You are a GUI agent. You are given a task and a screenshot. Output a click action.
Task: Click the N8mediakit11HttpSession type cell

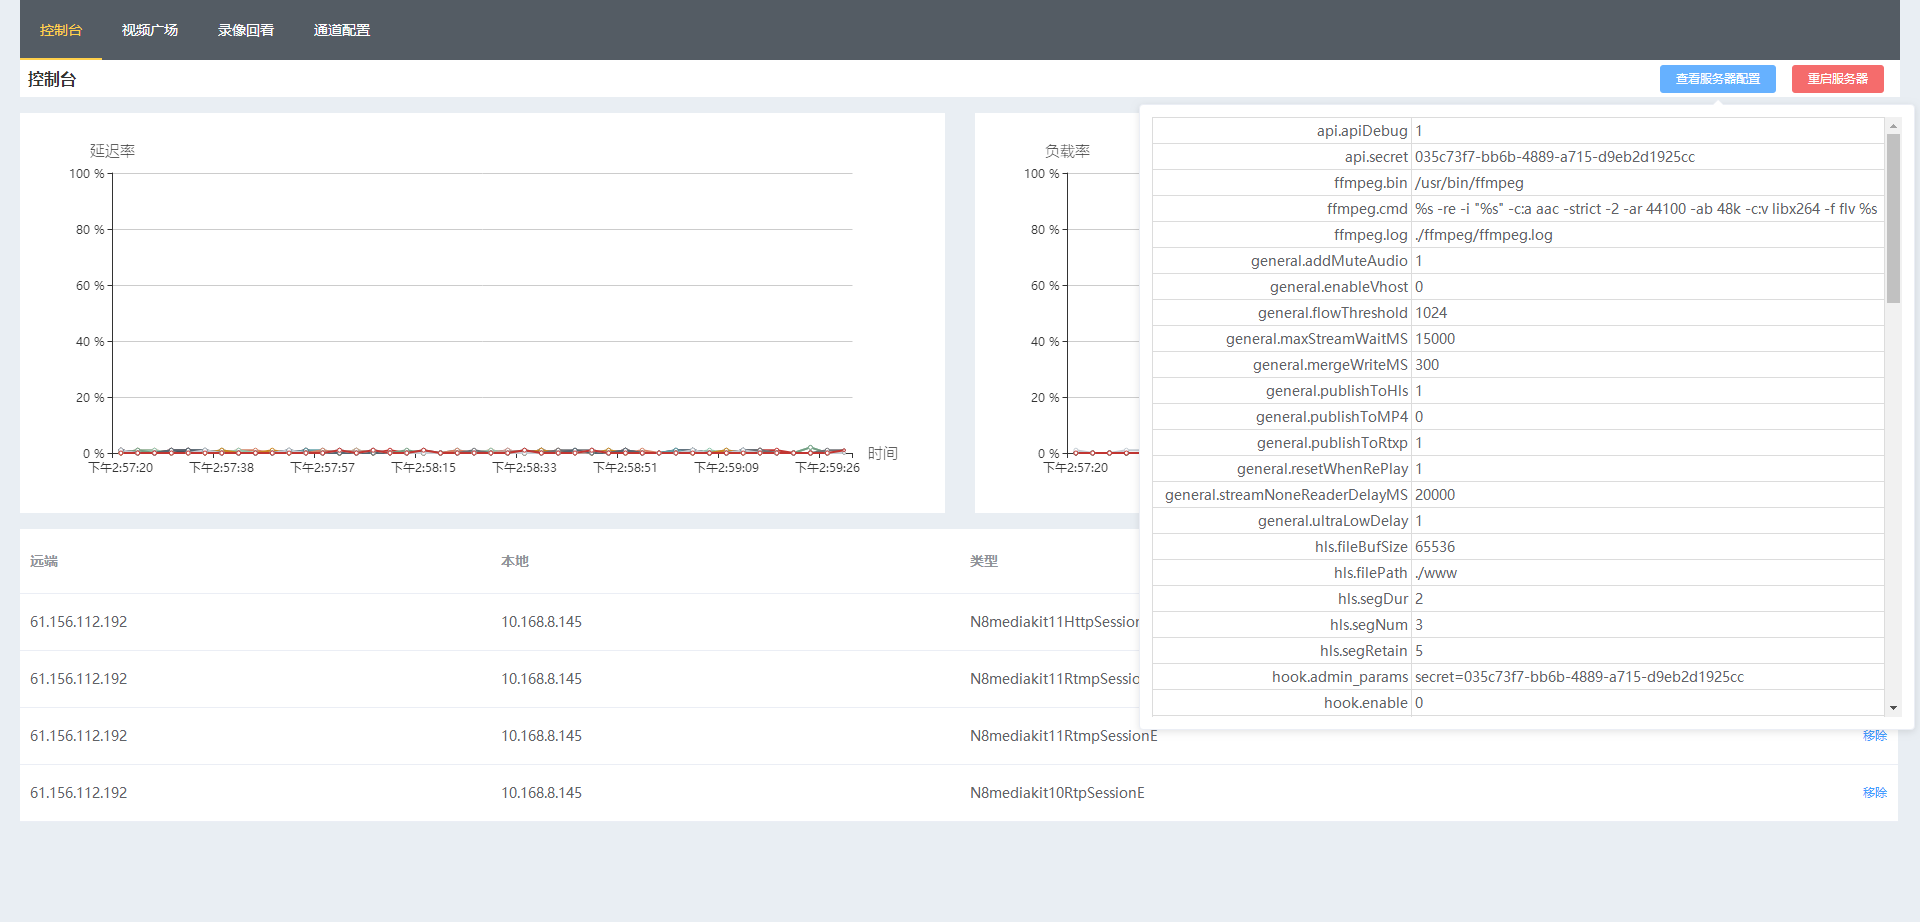click(x=1054, y=622)
